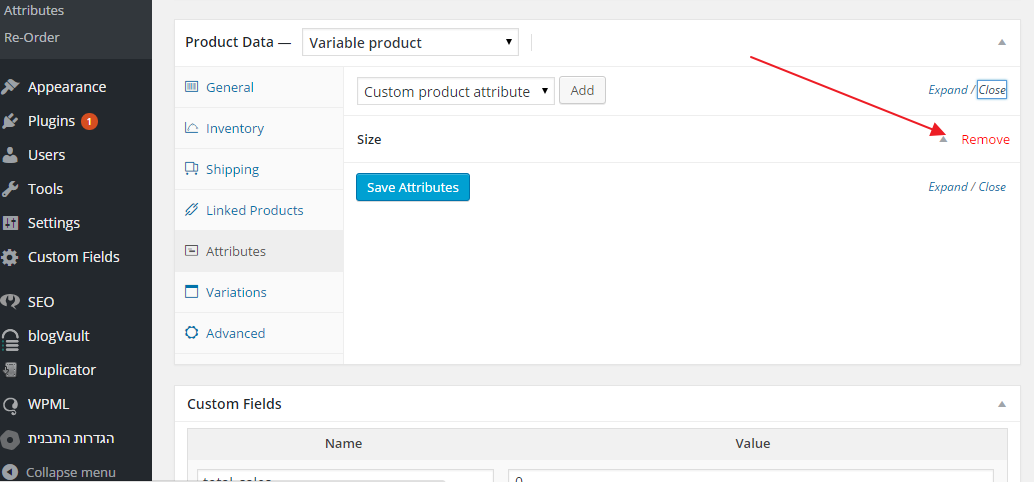This screenshot has width=1034, height=482.
Task: Collapse the Custom Fields panel arrow
Action: point(1002,404)
